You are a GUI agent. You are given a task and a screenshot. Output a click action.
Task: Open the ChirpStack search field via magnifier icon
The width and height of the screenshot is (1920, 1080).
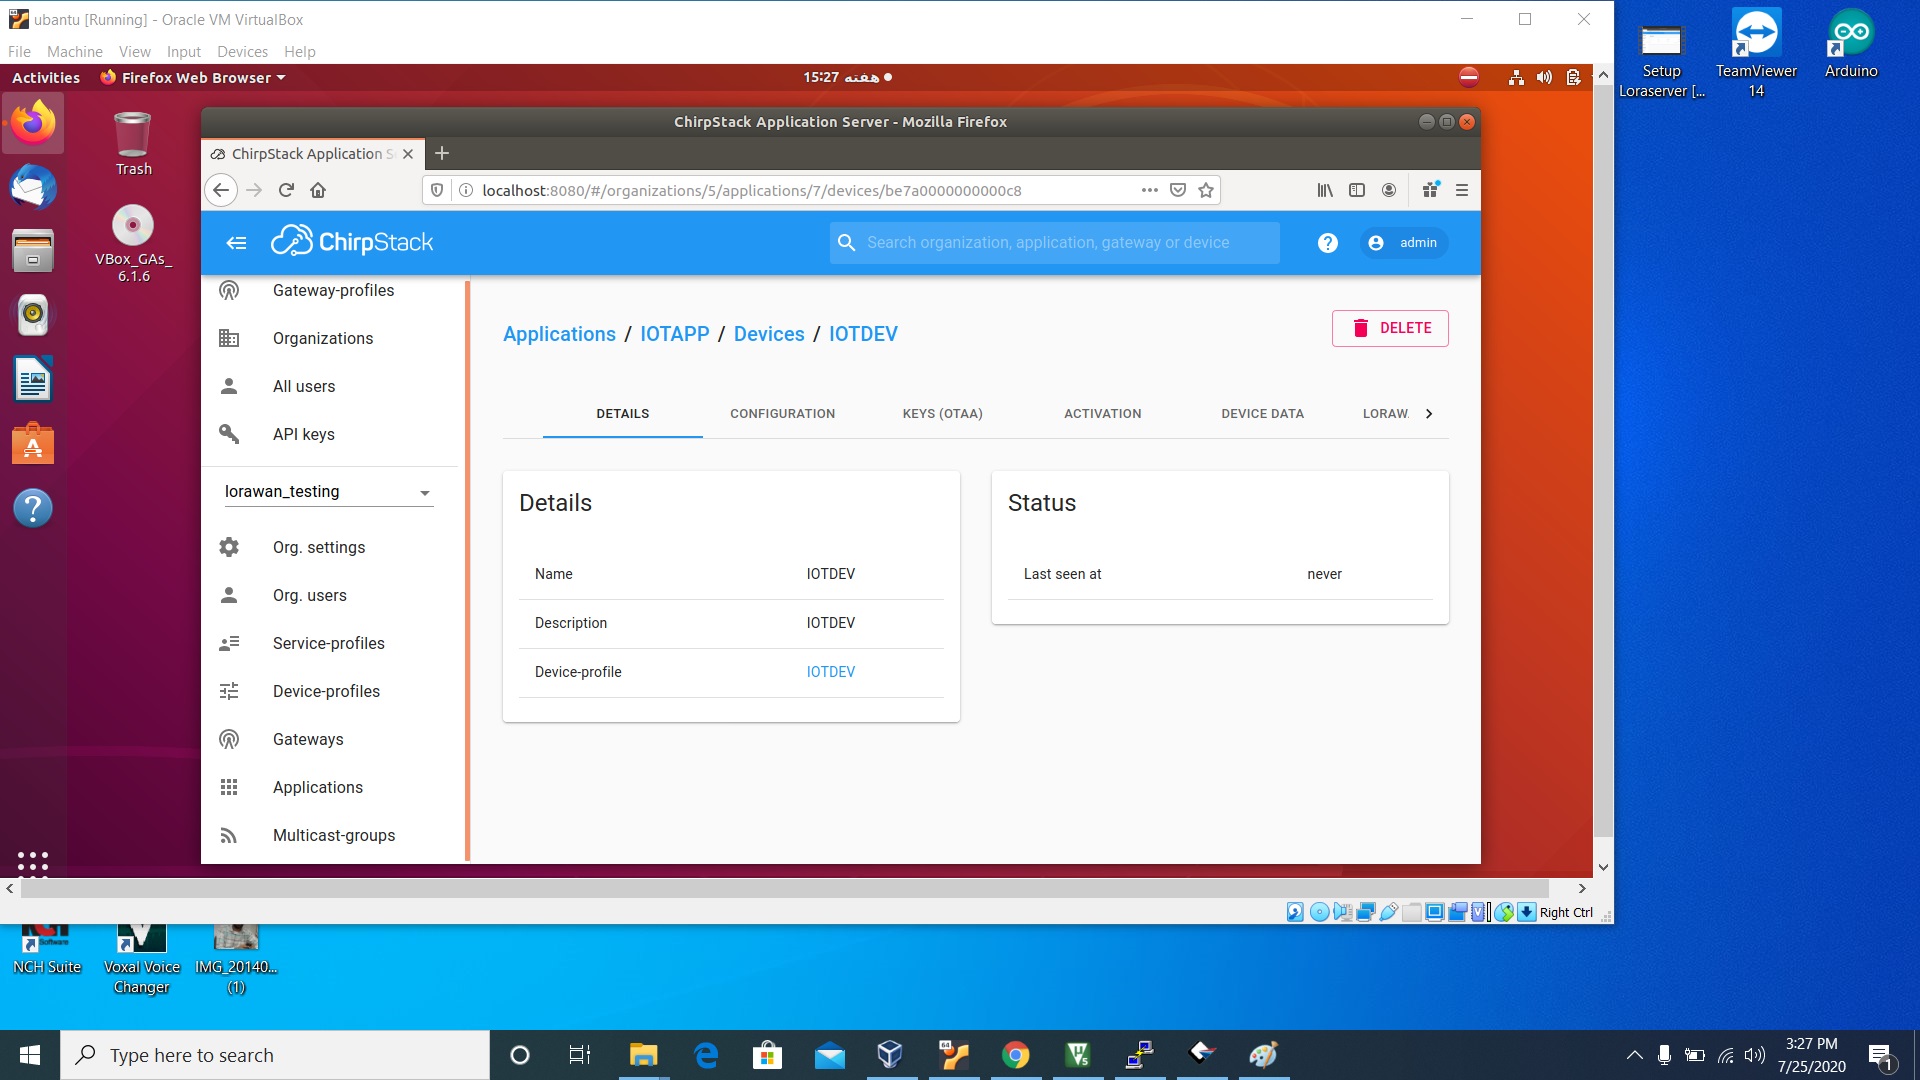(x=846, y=242)
